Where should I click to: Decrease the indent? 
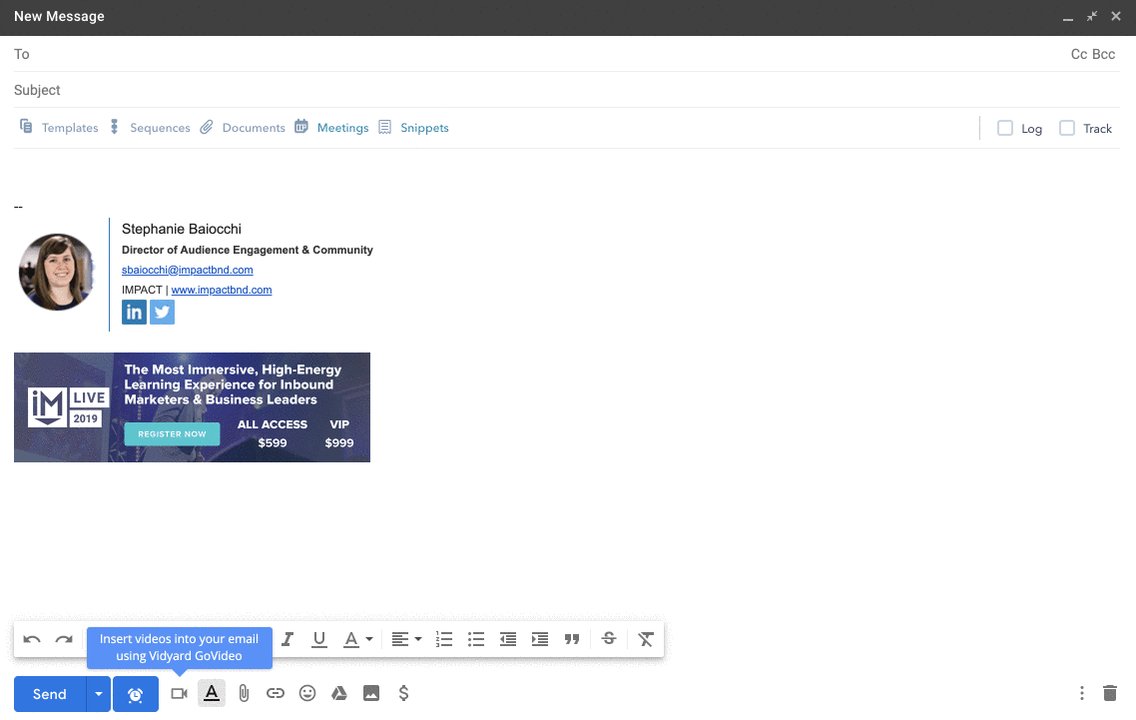[508, 640]
